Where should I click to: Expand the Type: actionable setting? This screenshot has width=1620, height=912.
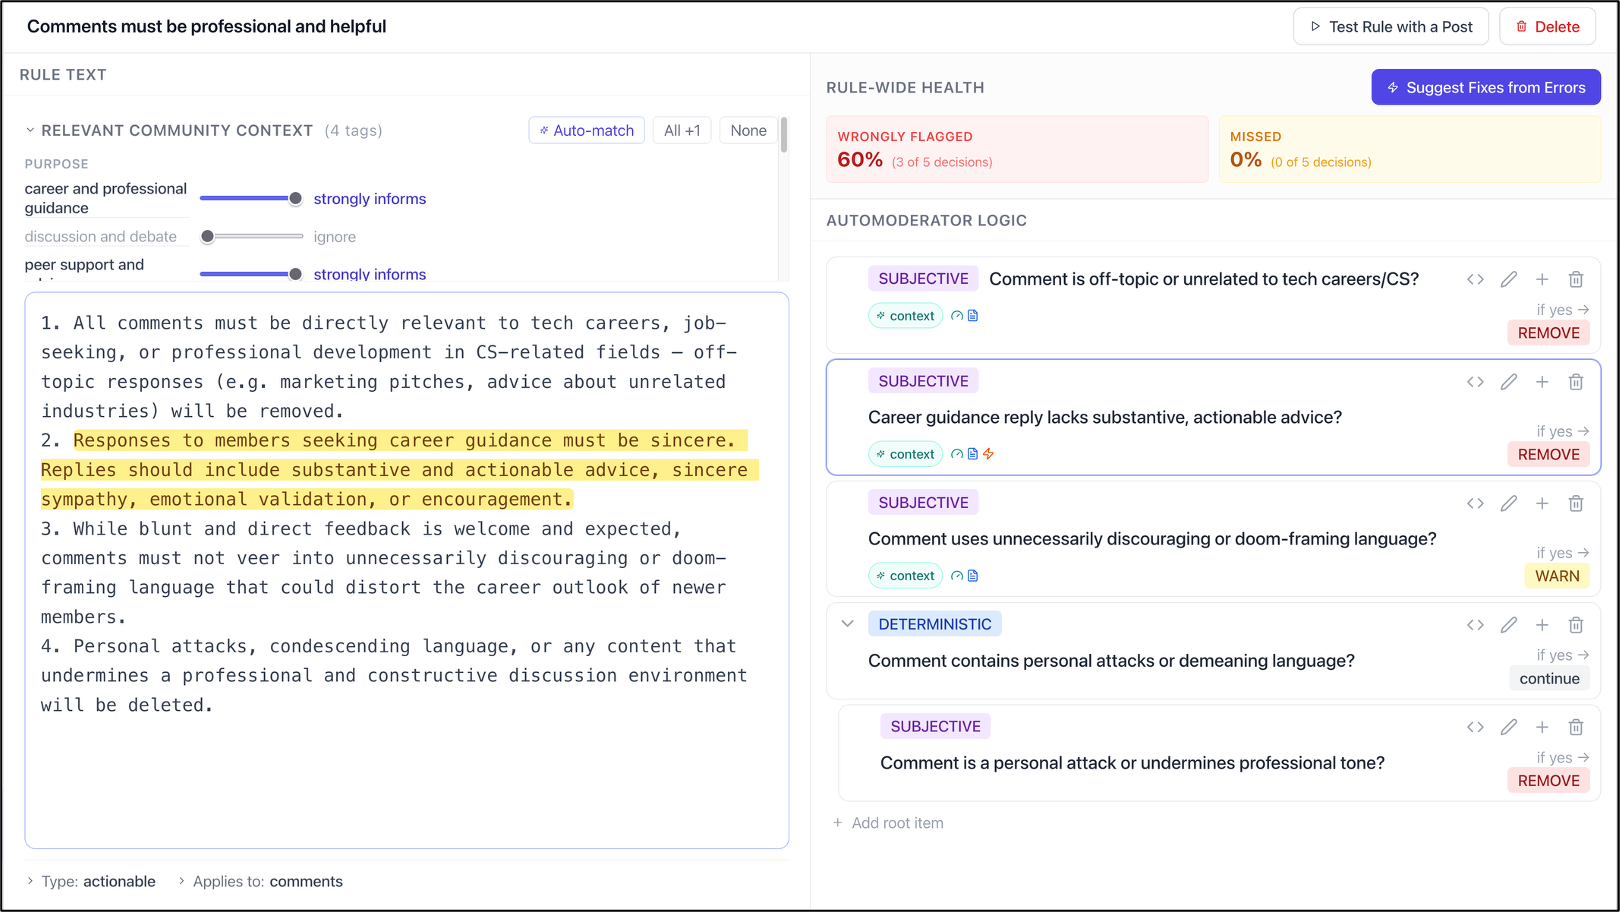(91, 881)
